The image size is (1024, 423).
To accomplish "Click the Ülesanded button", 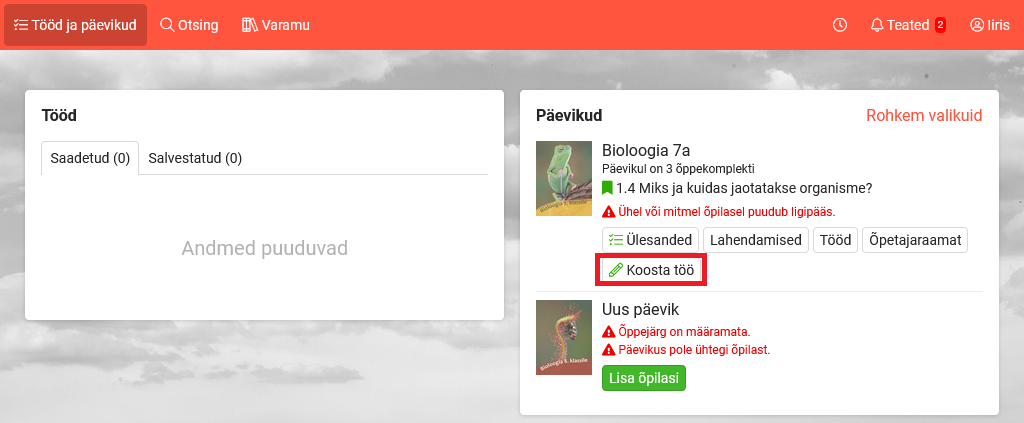I will coord(650,240).
